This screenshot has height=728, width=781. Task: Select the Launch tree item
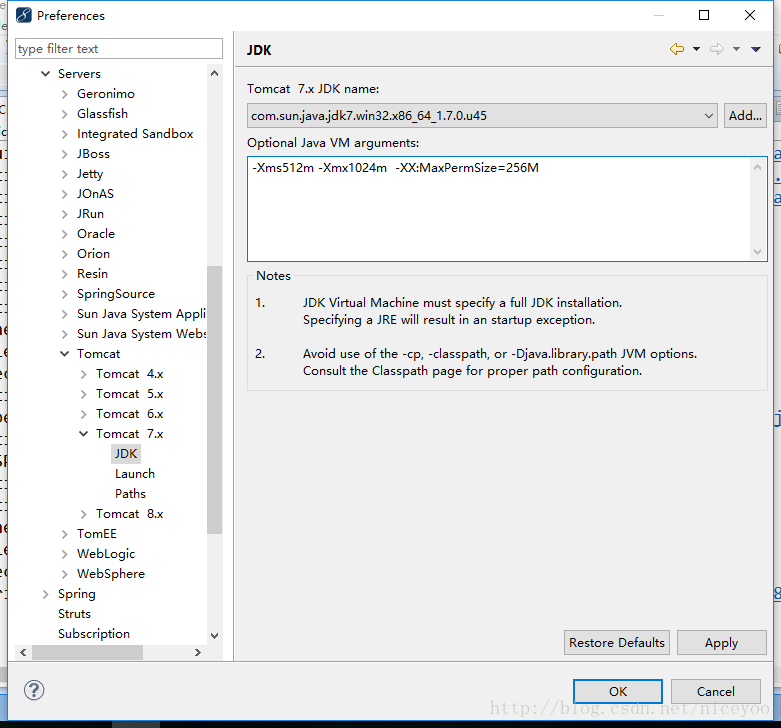(135, 474)
